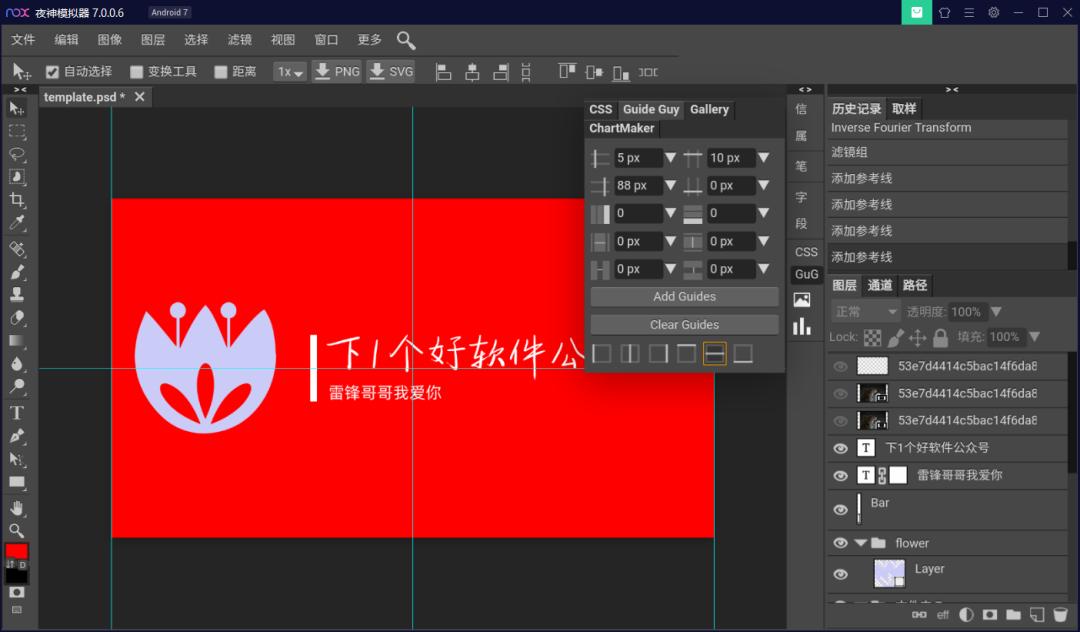This screenshot has height=632, width=1080.
Task: Switch to the Gallery tab
Action: click(709, 109)
